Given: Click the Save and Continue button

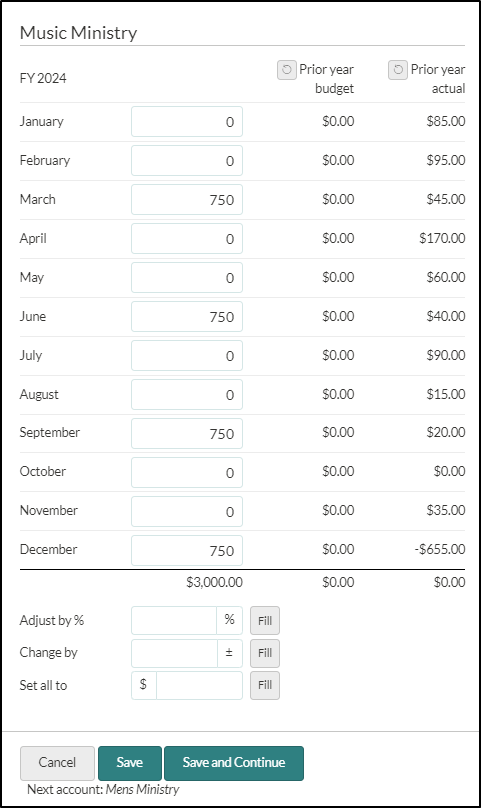Looking at the screenshot, I should pyautogui.click(x=234, y=763).
